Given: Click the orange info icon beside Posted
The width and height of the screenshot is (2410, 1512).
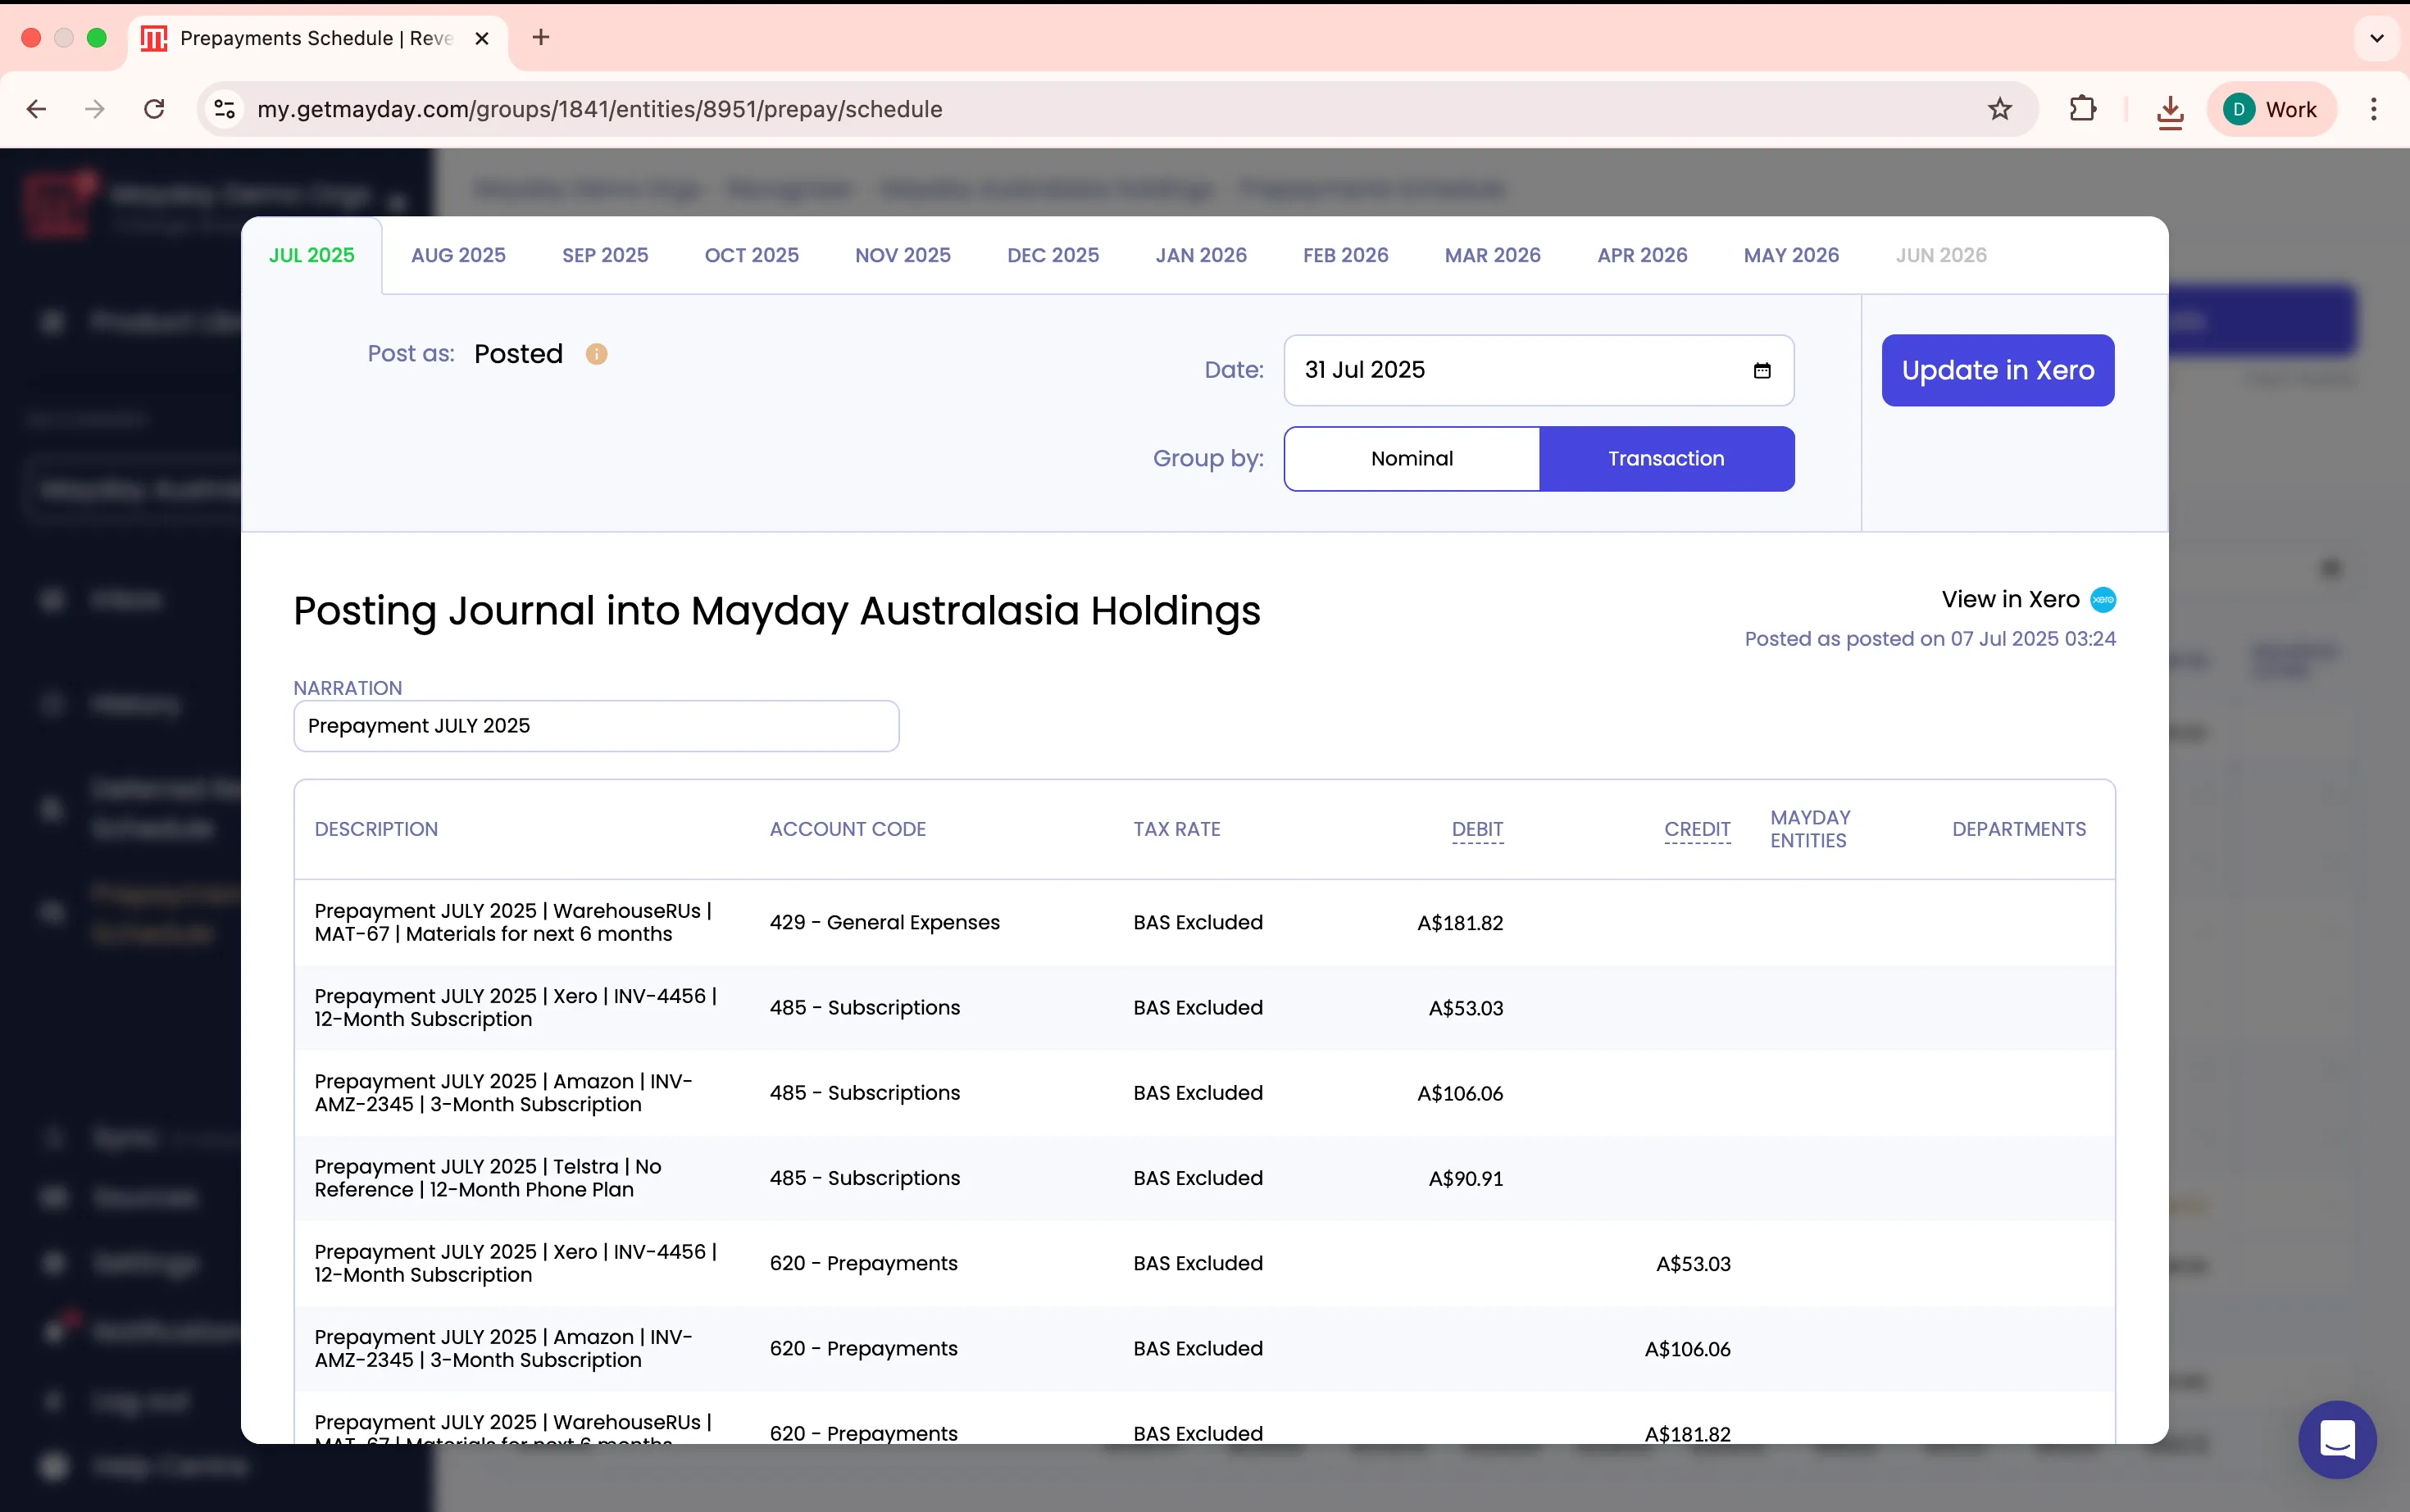Looking at the screenshot, I should coord(596,354).
